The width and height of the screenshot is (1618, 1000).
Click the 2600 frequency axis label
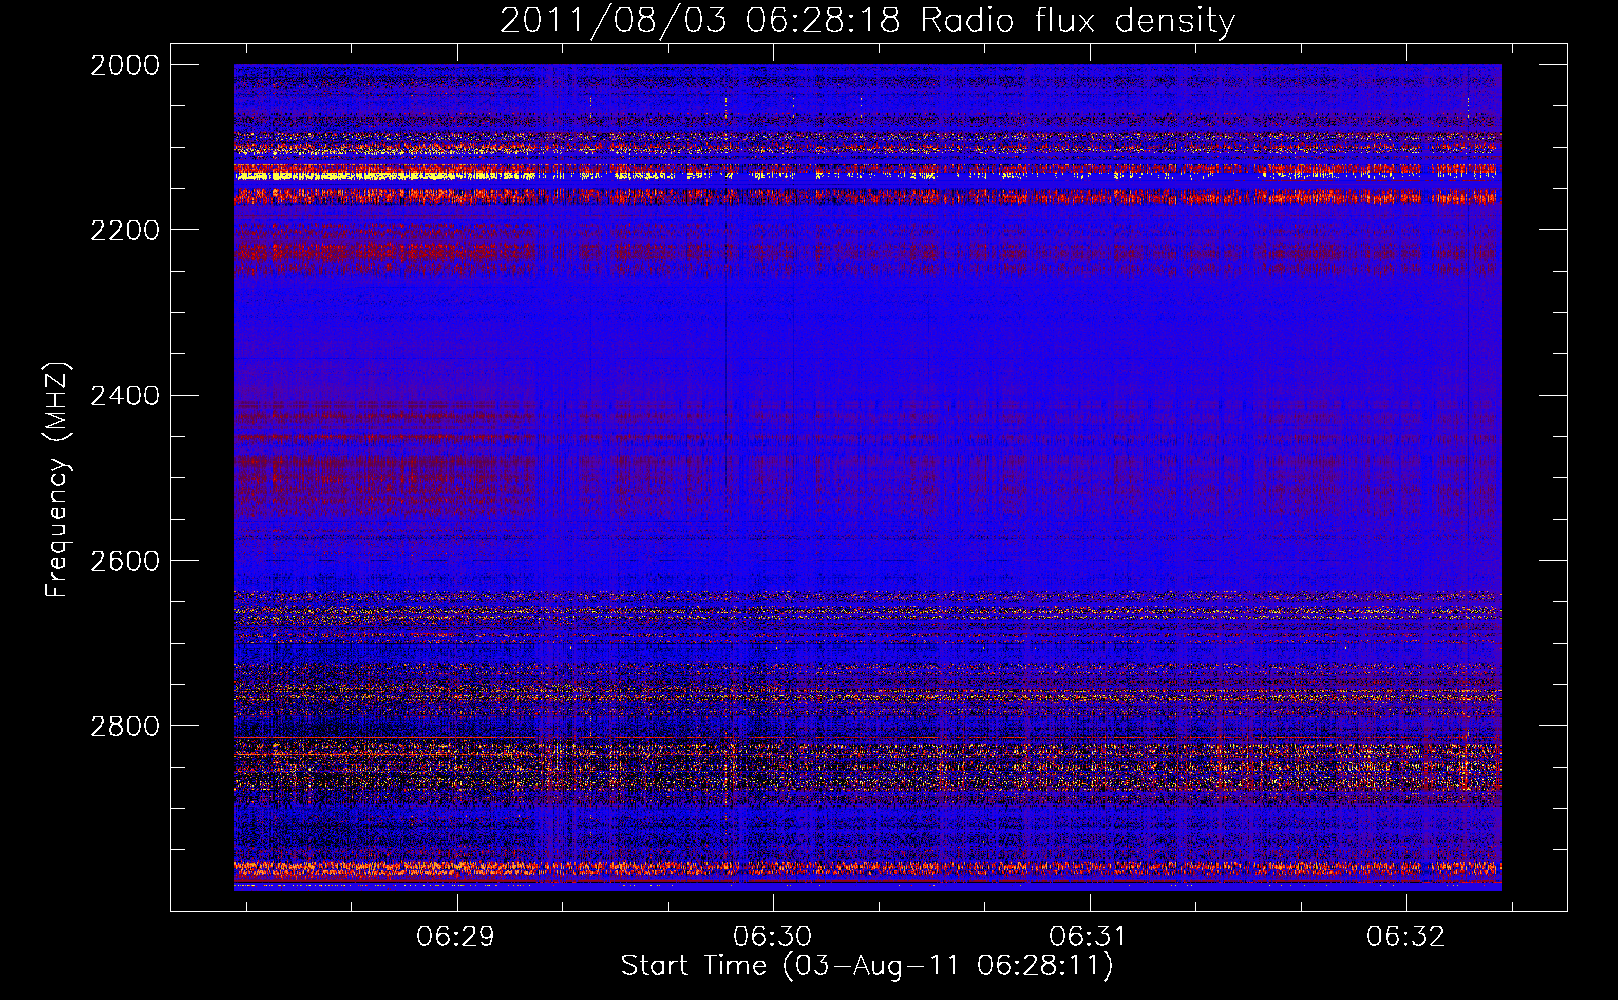pos(125,561)
